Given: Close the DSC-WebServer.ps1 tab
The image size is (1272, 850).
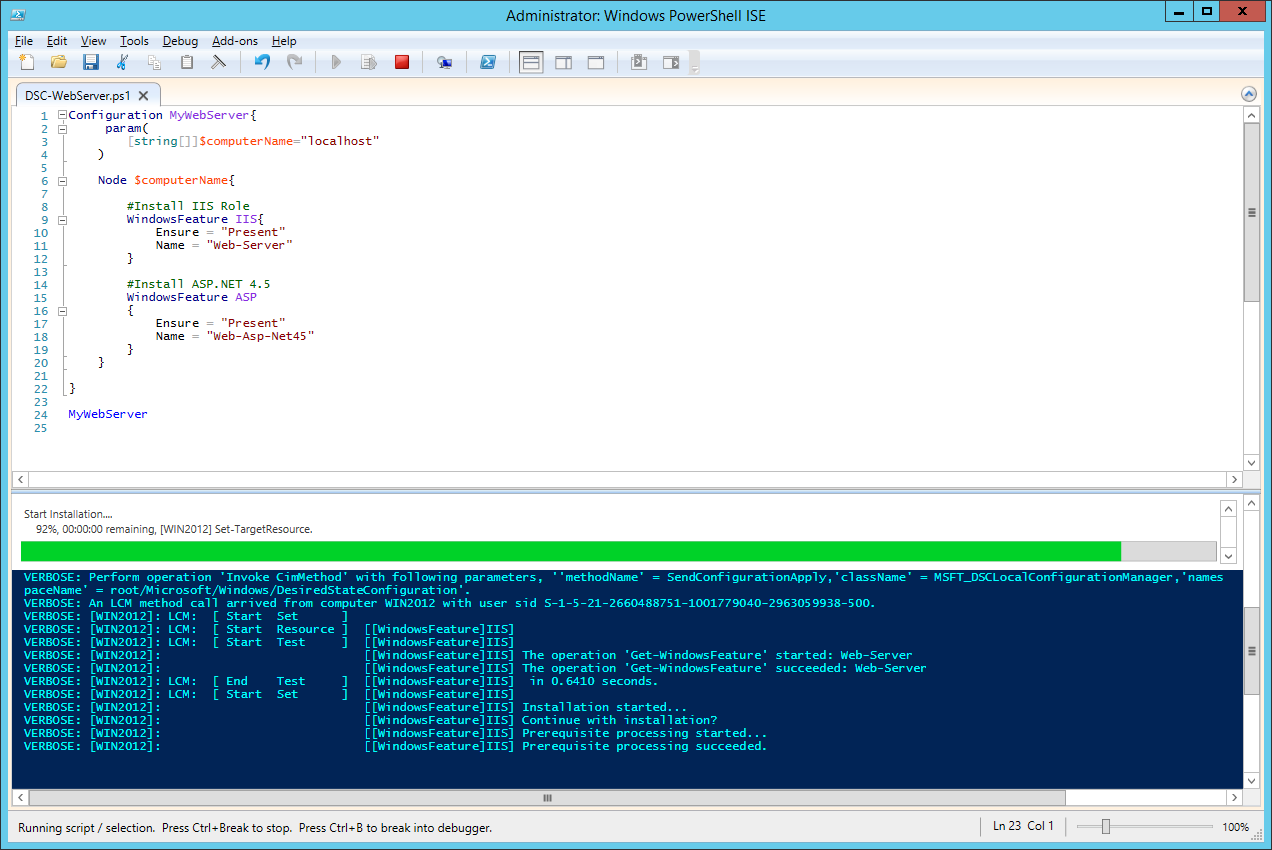Looking at the screenshot, I should (x=143, y=96).
